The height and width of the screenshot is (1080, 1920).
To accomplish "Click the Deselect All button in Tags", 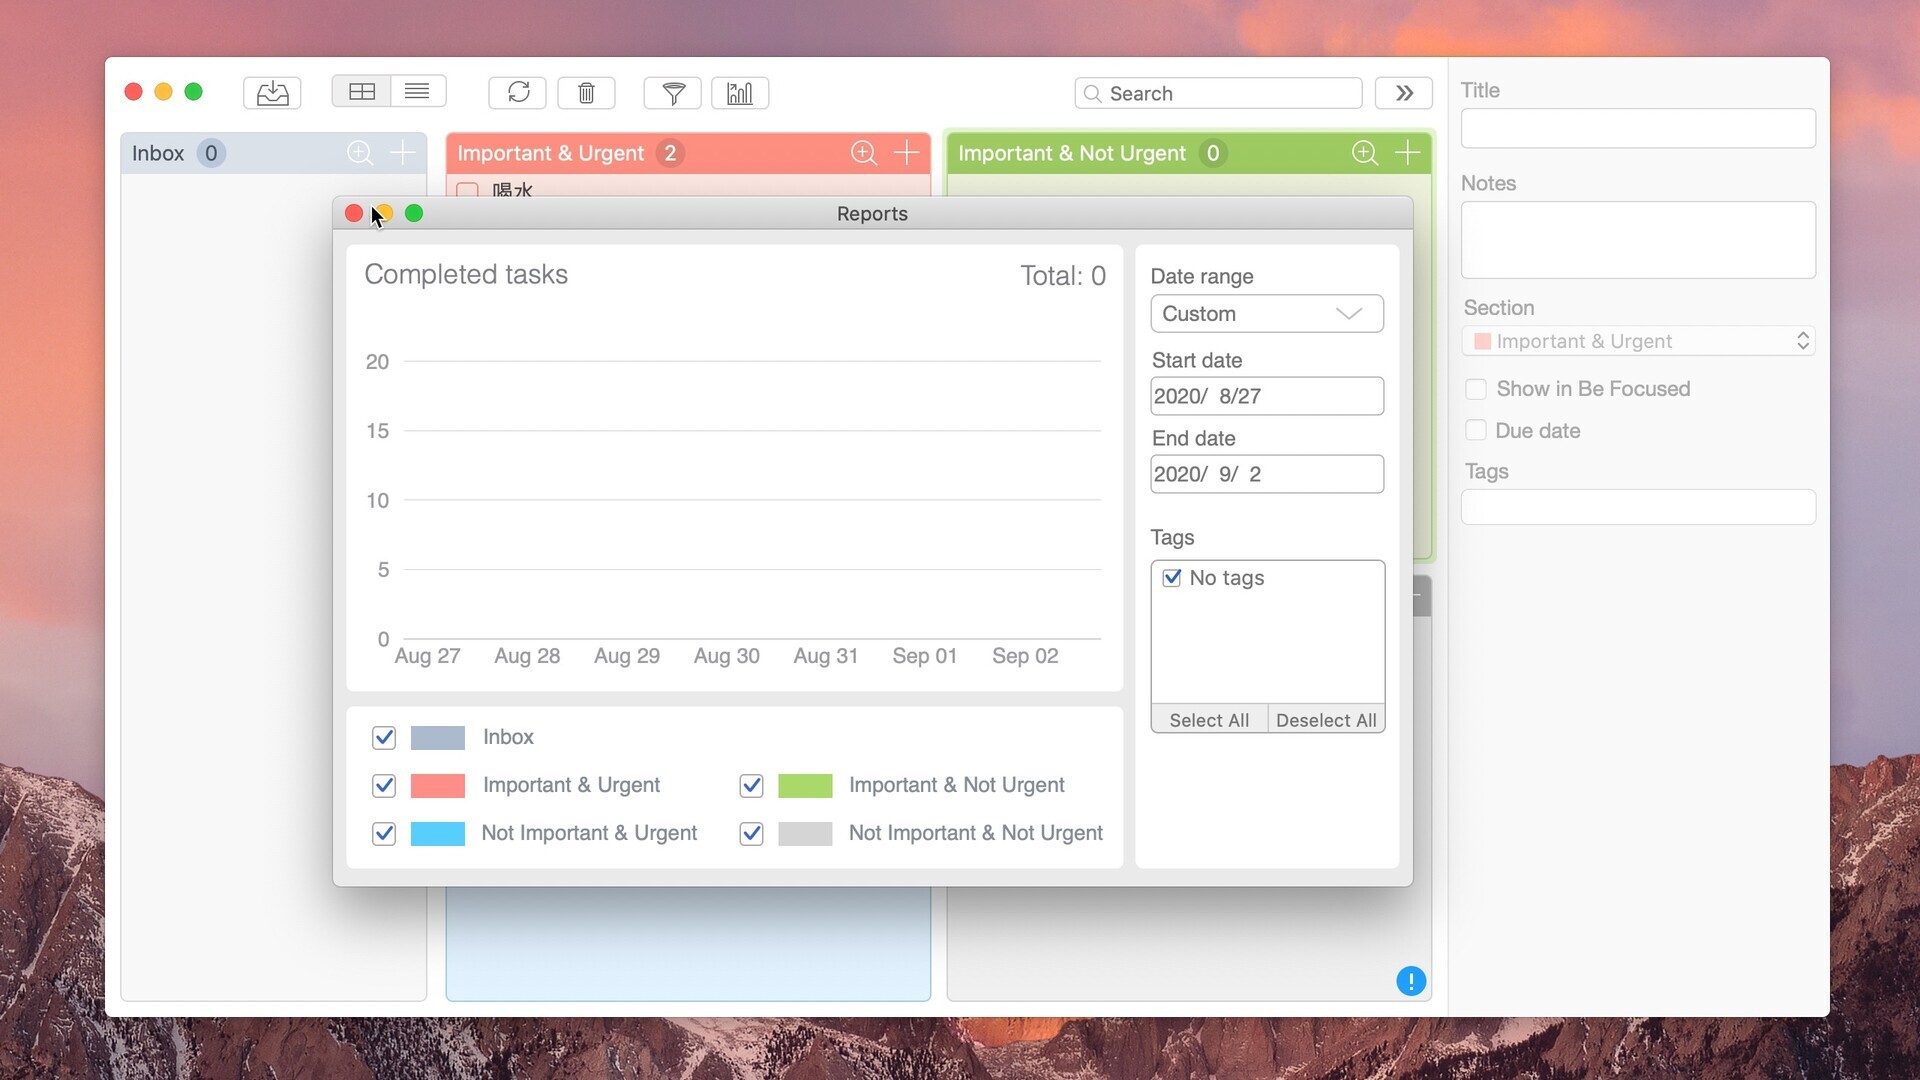I will 1325,720.
